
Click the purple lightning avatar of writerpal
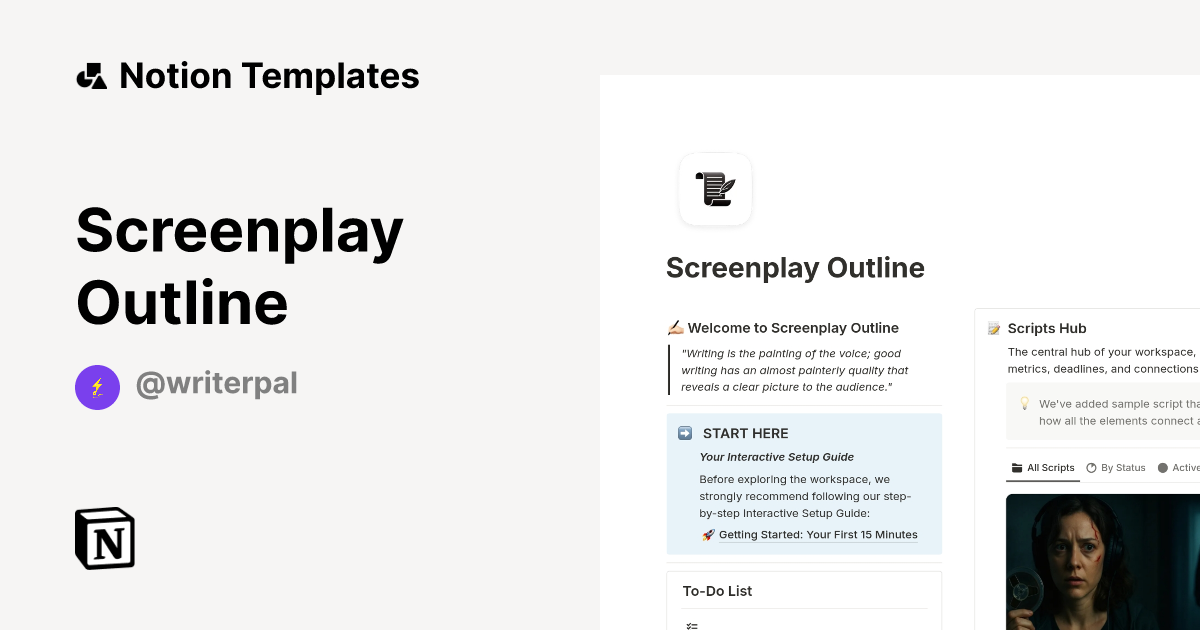point(97,387)
